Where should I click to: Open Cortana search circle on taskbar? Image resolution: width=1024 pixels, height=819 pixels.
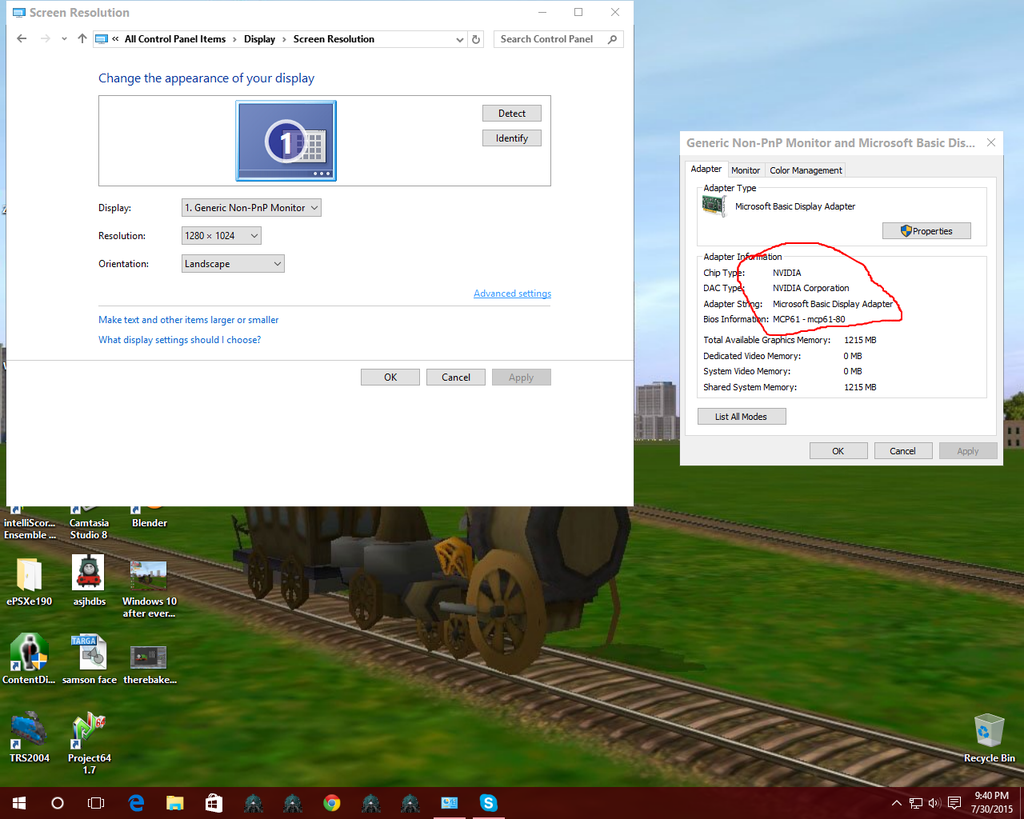point(57,803)
